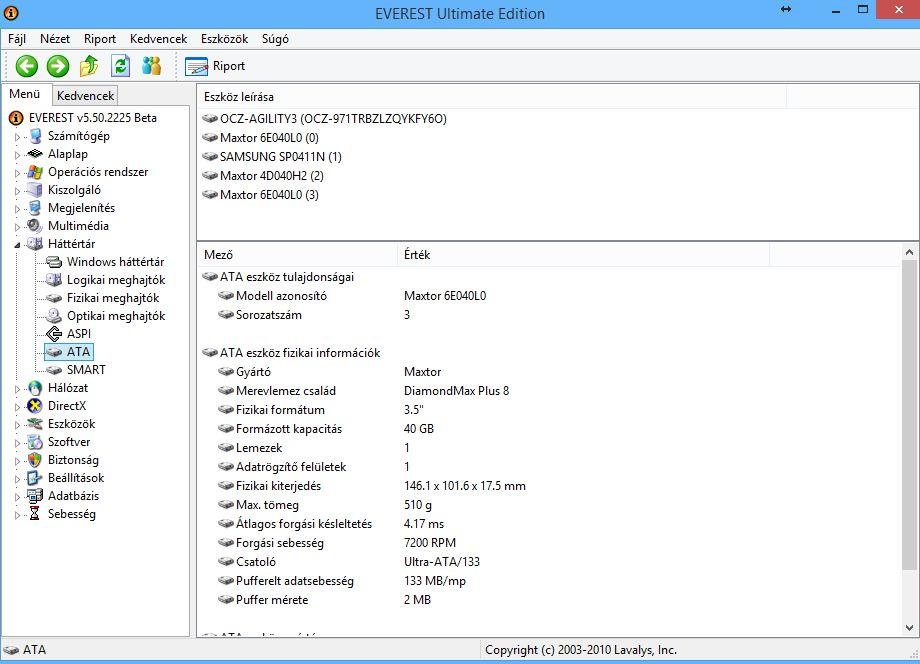The image size is (920, 664).
Task: Select Windows háttértár in tree
Action: (116, 262)
